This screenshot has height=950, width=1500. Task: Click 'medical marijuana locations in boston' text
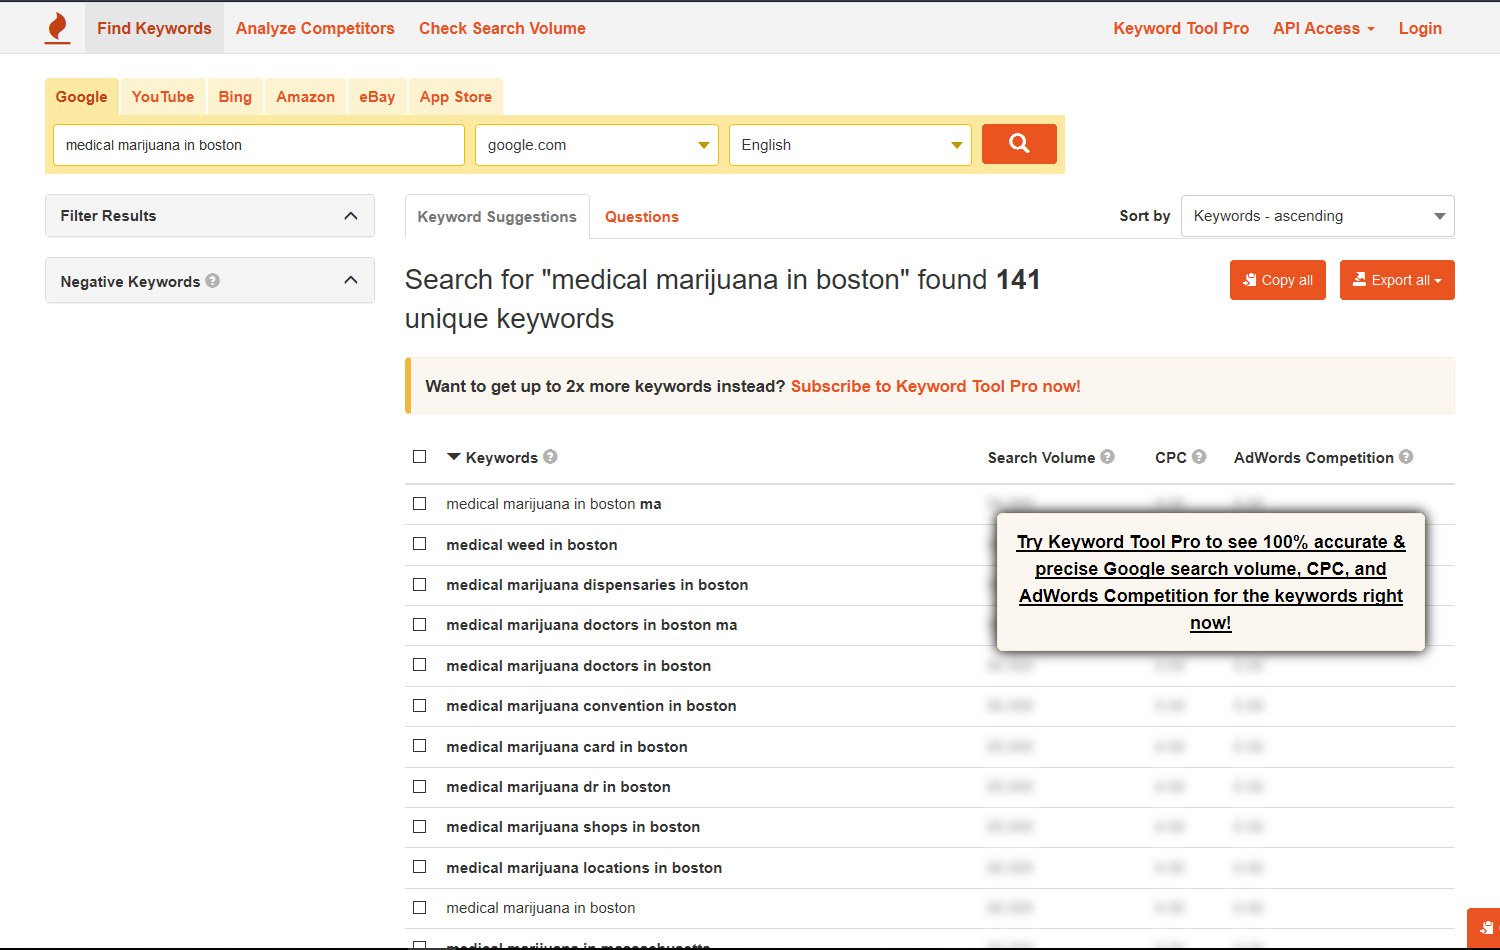click(584, 868)
